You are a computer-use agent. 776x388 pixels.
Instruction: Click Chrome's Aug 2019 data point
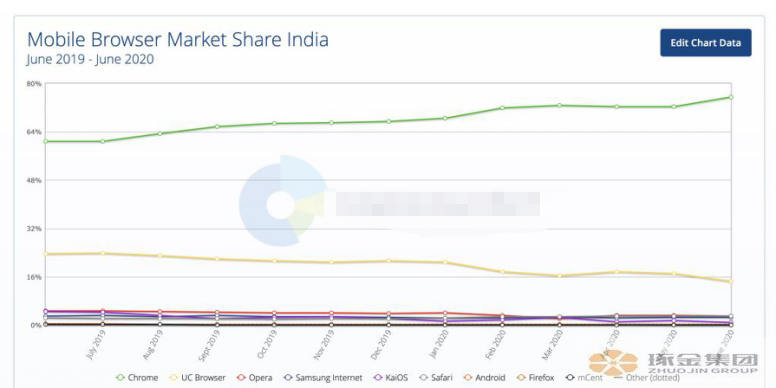pyautogui.click(x=160, y=133)
